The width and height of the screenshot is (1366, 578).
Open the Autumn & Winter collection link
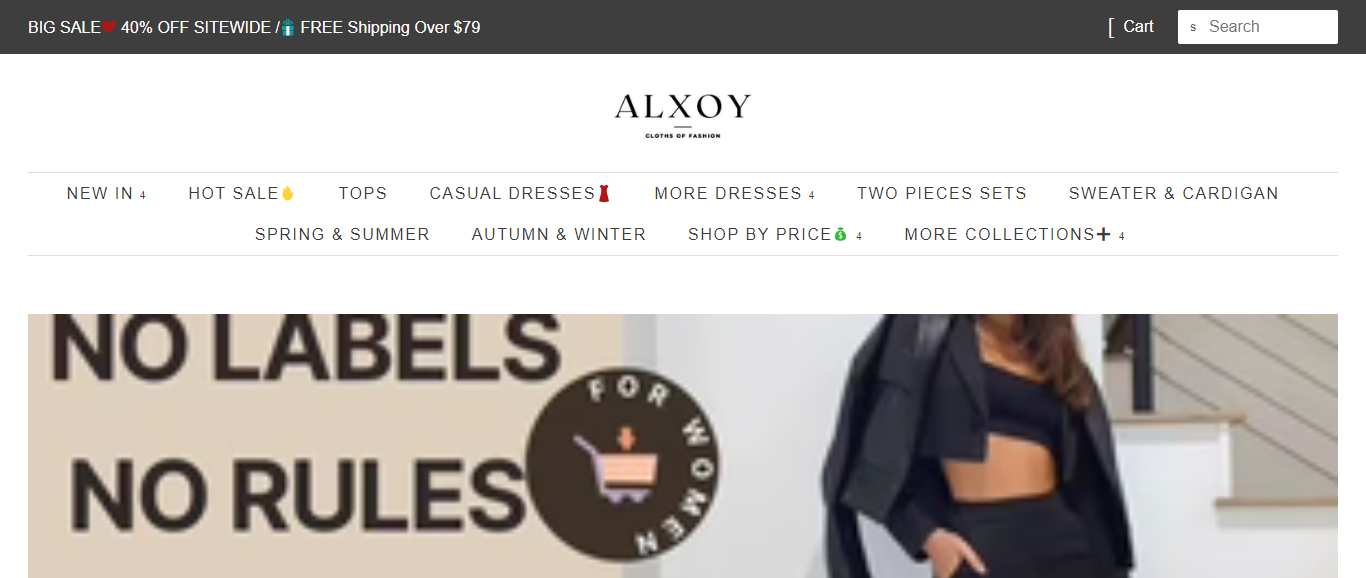(x=559, y=234)
